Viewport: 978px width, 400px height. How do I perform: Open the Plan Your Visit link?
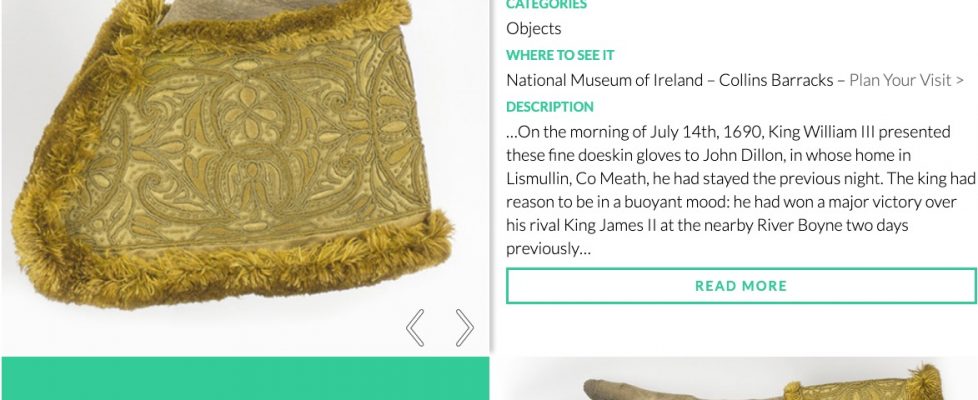(x=901, y=80)
